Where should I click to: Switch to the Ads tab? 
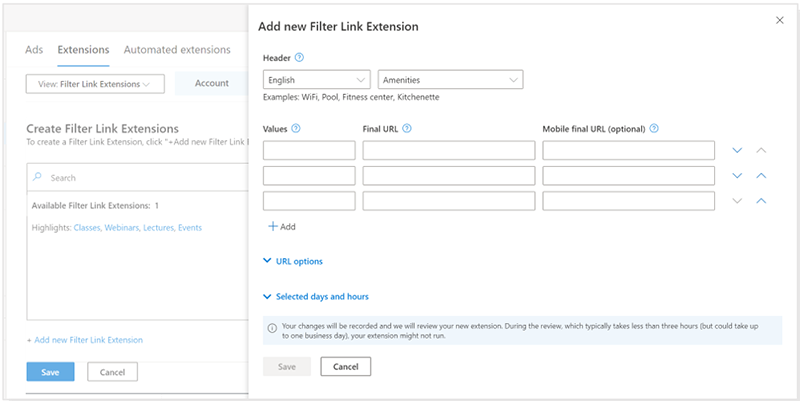coord(34,49)
